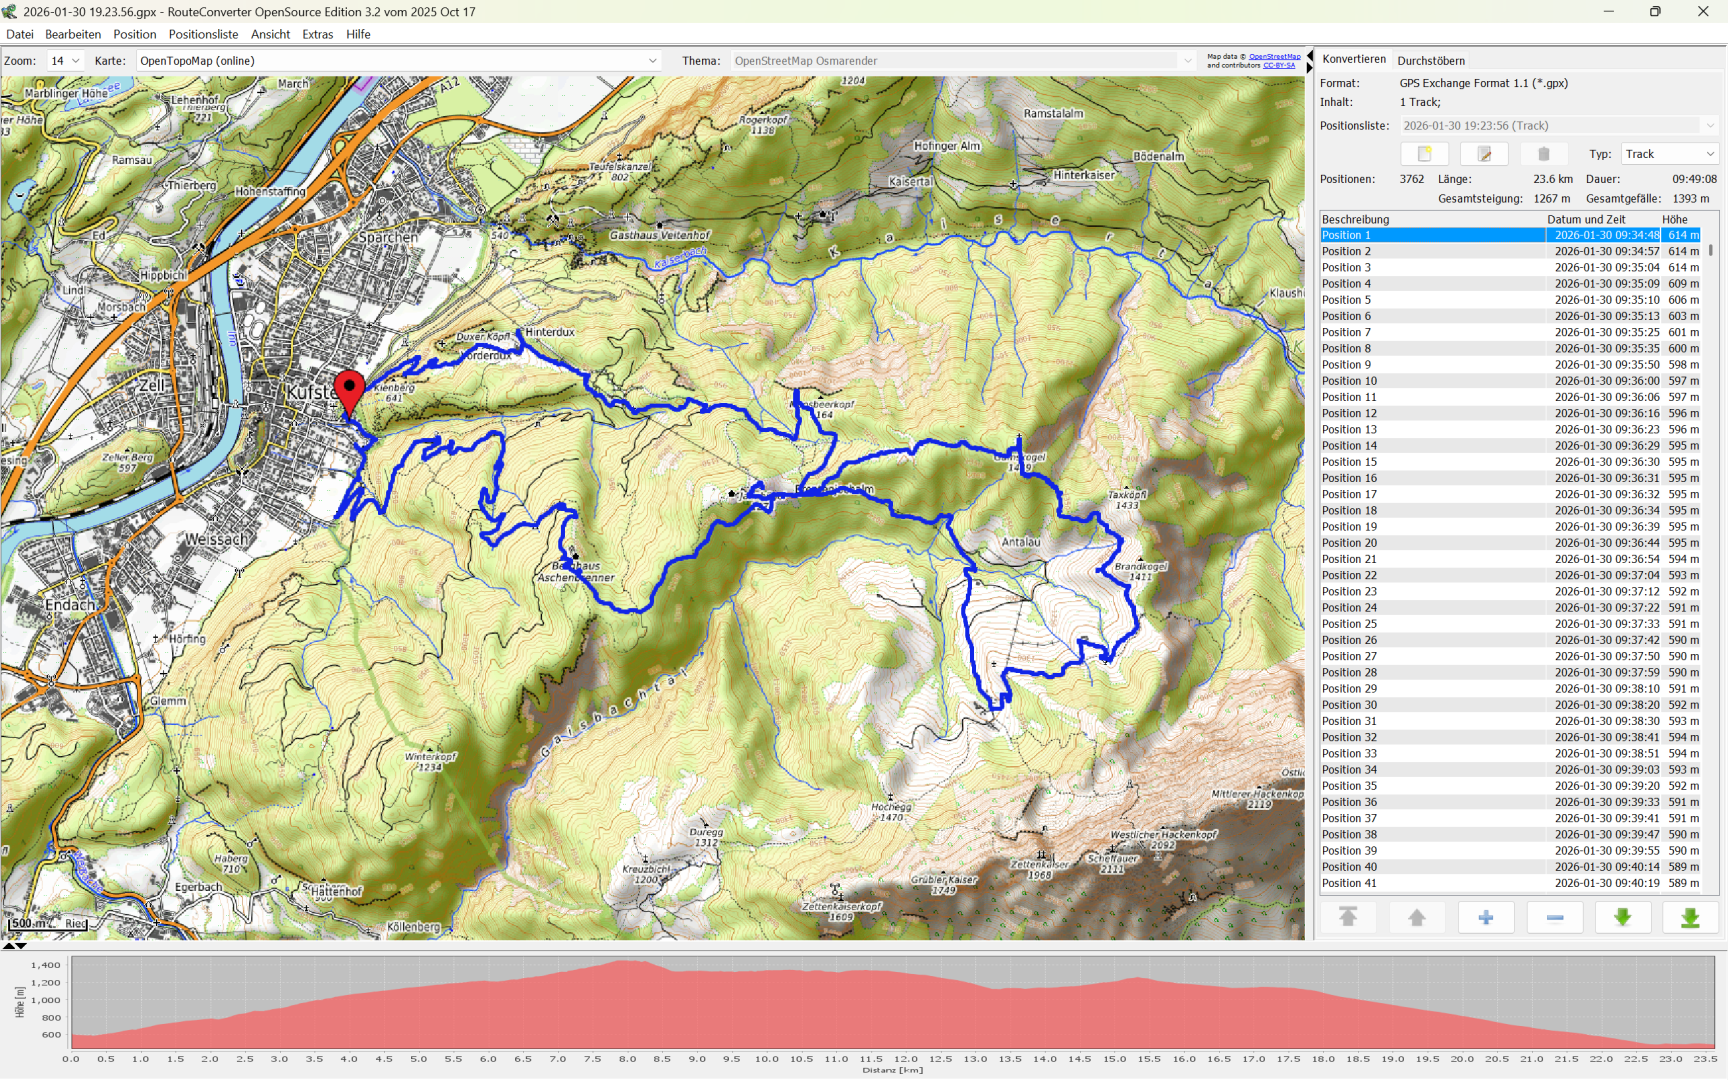This screenshot has height=1080, width=1728.
Task: Move position to bottom of list
Action: 1690,917
